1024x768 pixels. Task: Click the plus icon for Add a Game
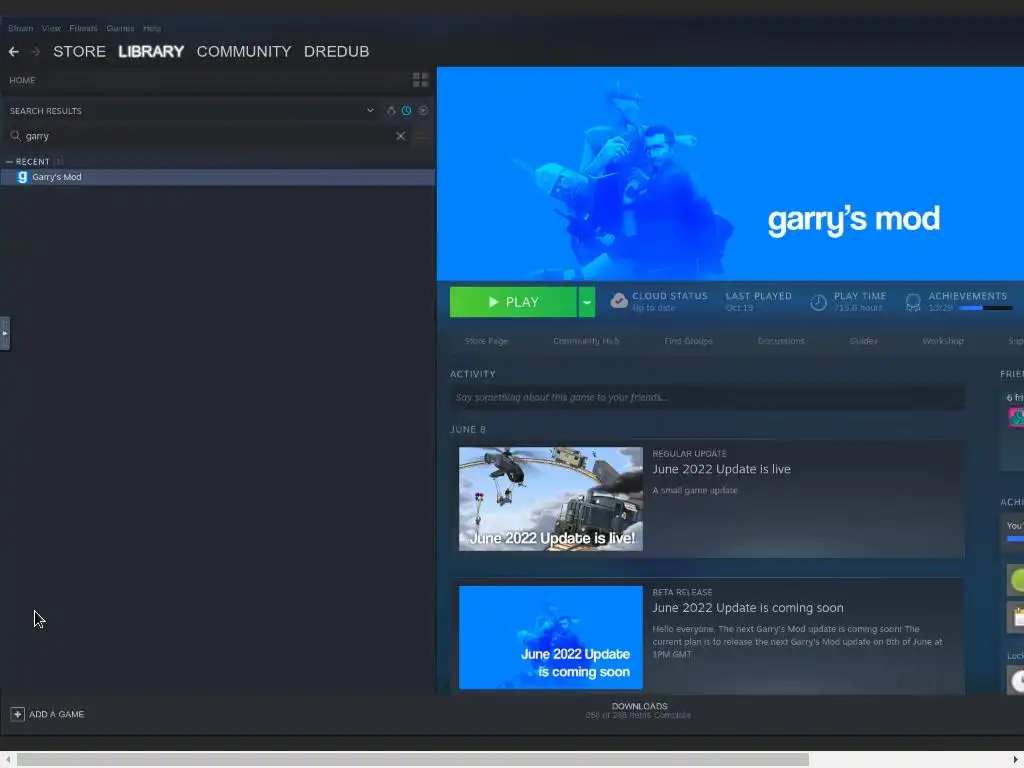coord(18,714)
